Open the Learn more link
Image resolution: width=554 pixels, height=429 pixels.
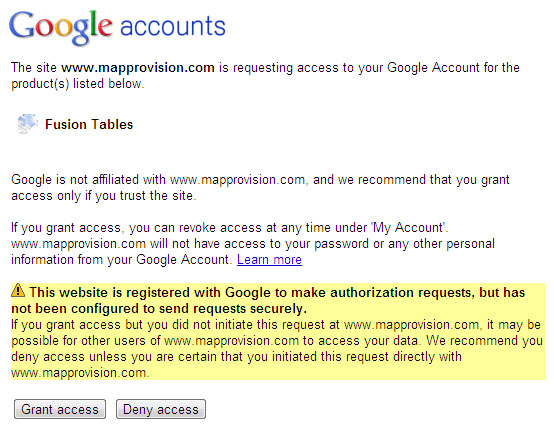269,260
